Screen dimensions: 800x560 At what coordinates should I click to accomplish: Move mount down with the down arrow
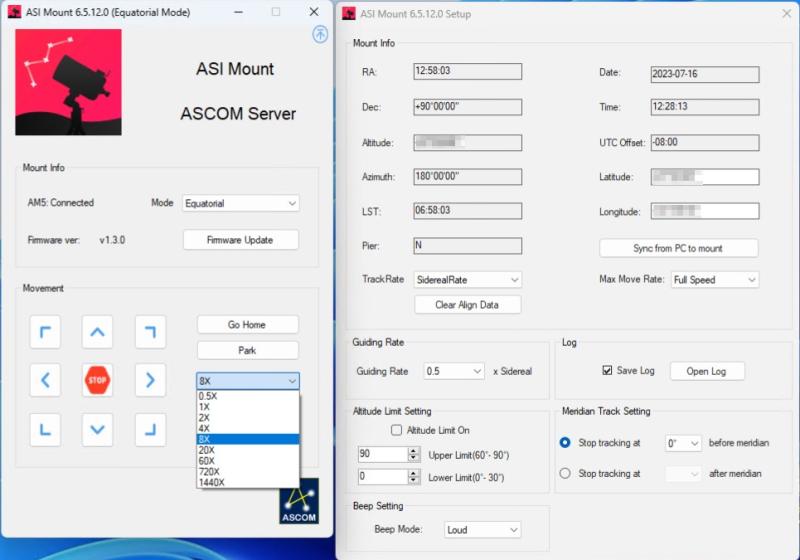point(97,429)
